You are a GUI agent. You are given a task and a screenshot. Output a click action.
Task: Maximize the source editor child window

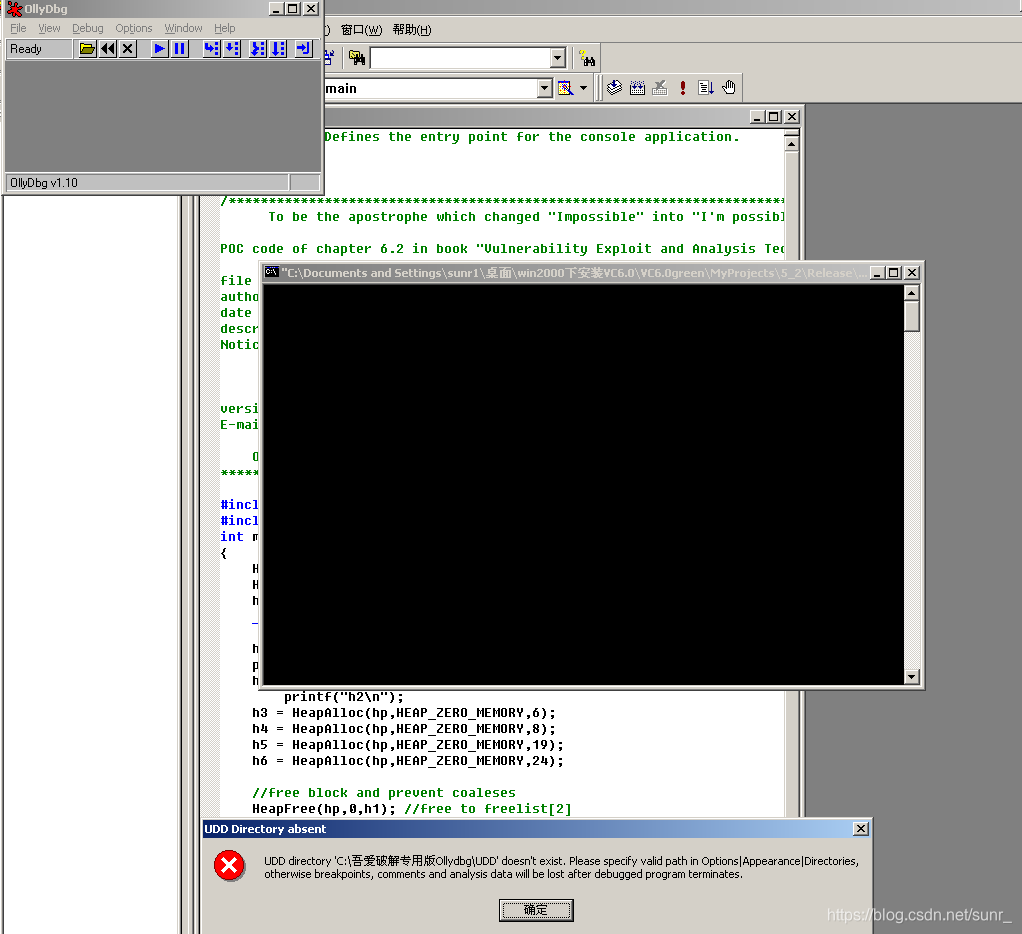[774, 117]
